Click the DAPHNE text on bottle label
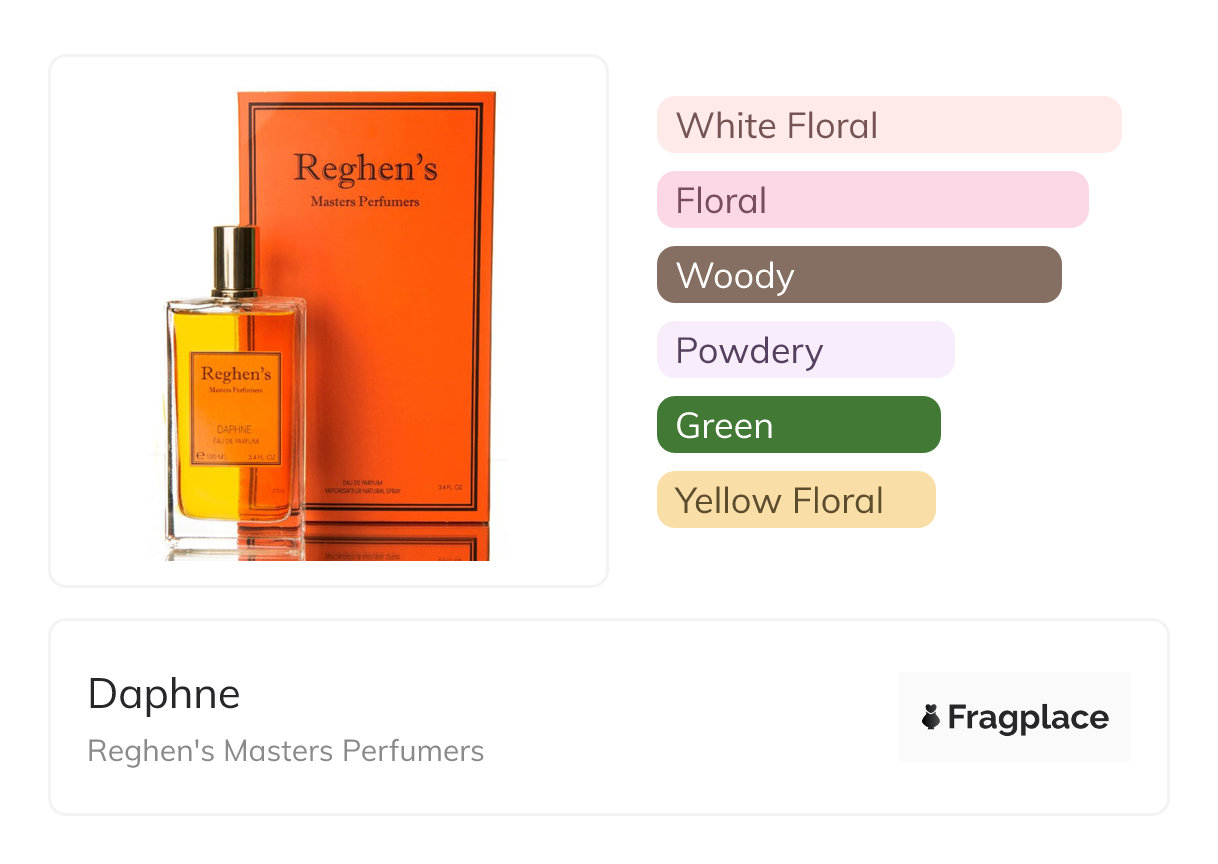Viewport: 1218px width, 864px height. point(236,430)
